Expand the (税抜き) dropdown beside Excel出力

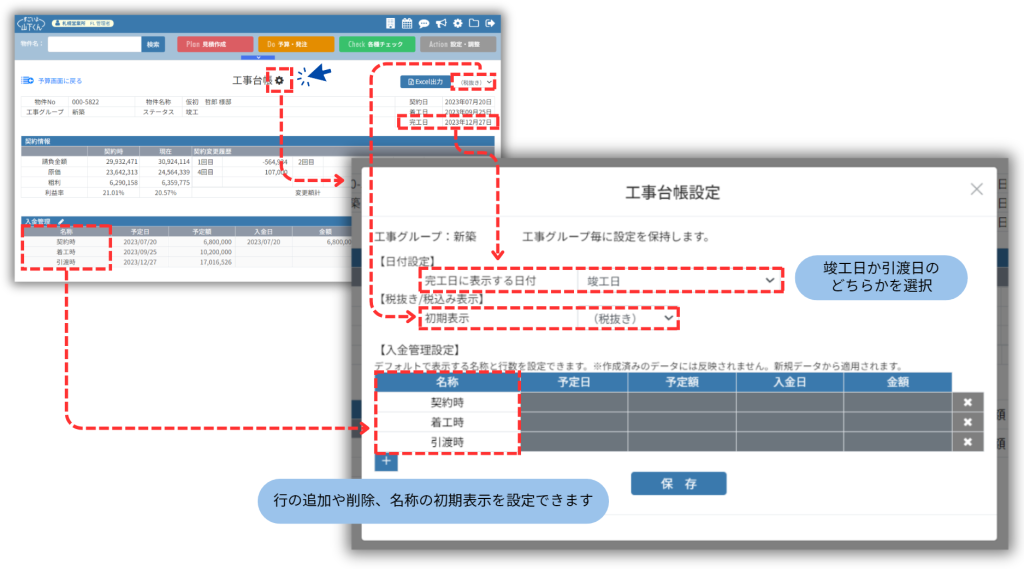[x=475, y=81]
